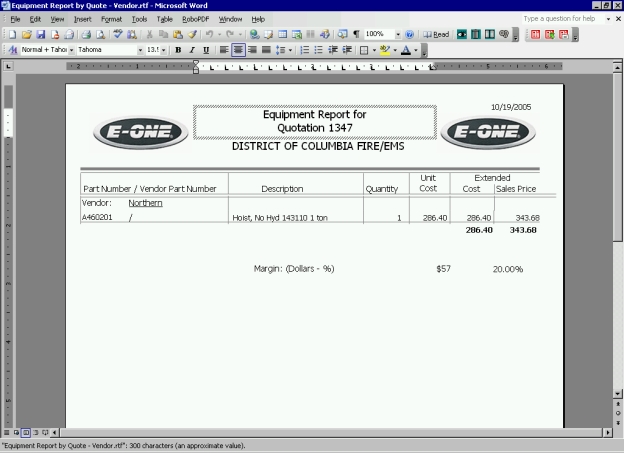Image resolution: width=624 pixels, height=453 pixels.
Task: Open the File menu
Action: coord(15,19)
